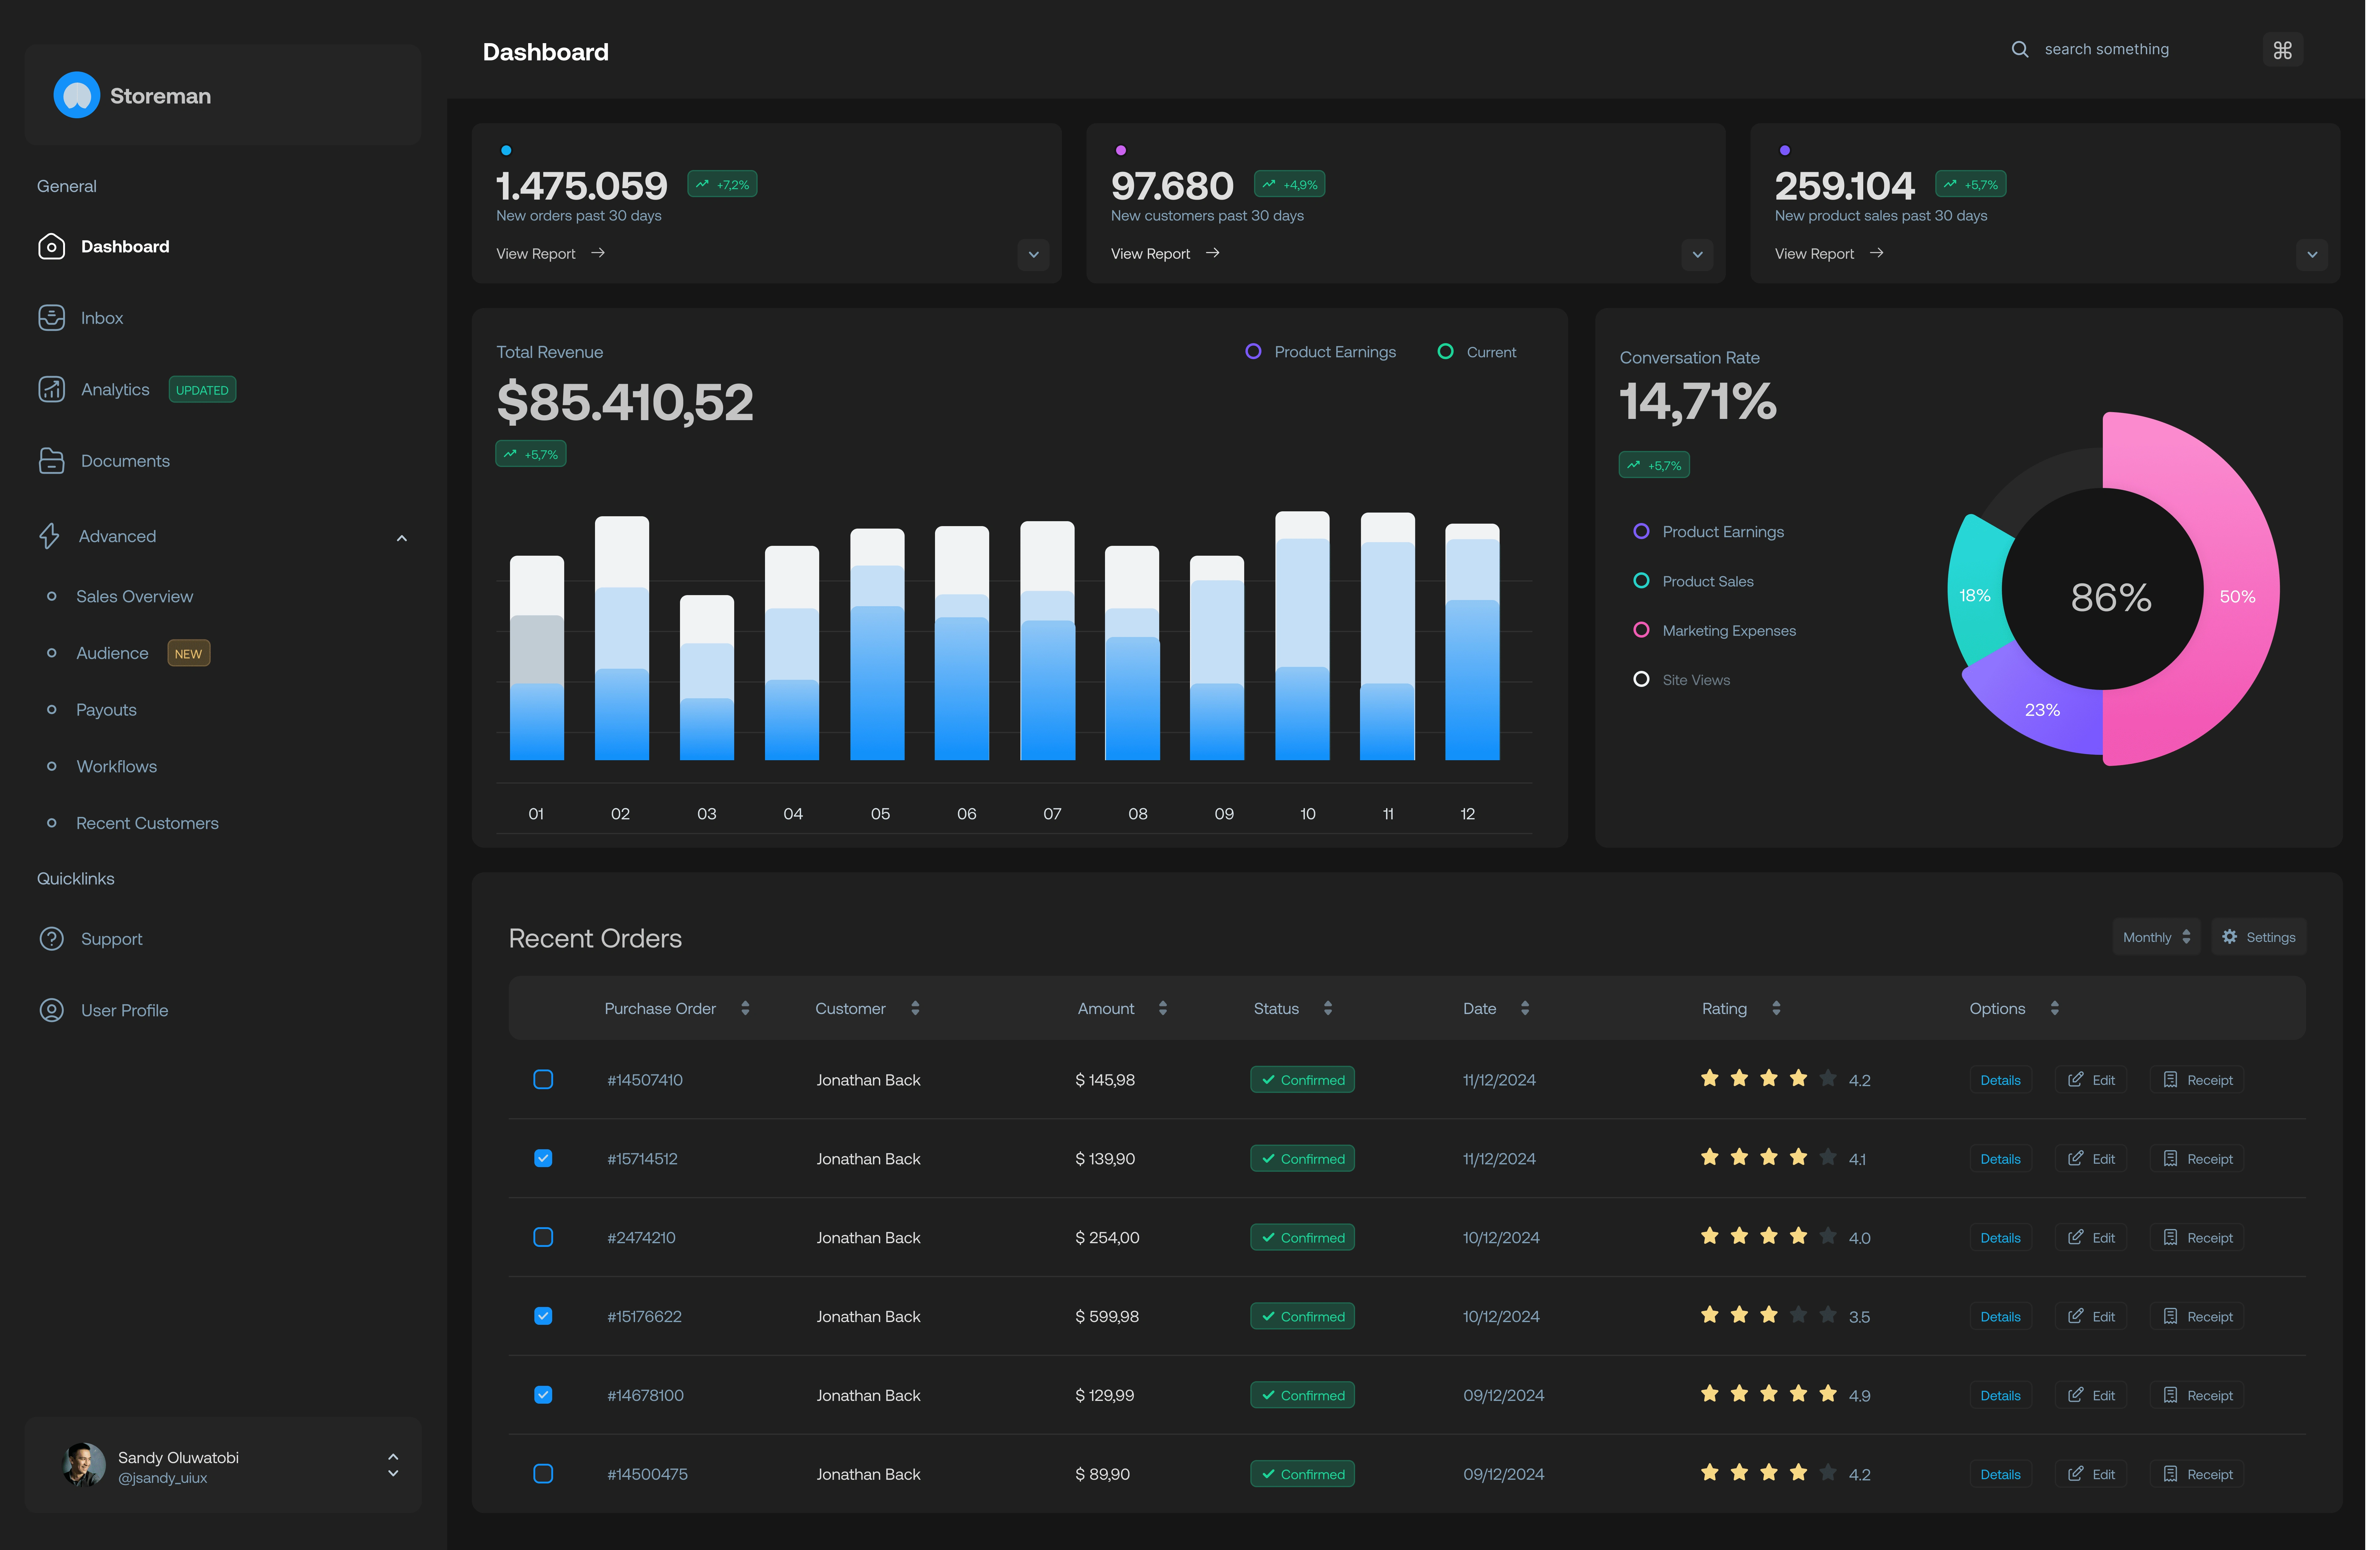Click the arrow icon beside product sales View Report

tap(1877, 253)
